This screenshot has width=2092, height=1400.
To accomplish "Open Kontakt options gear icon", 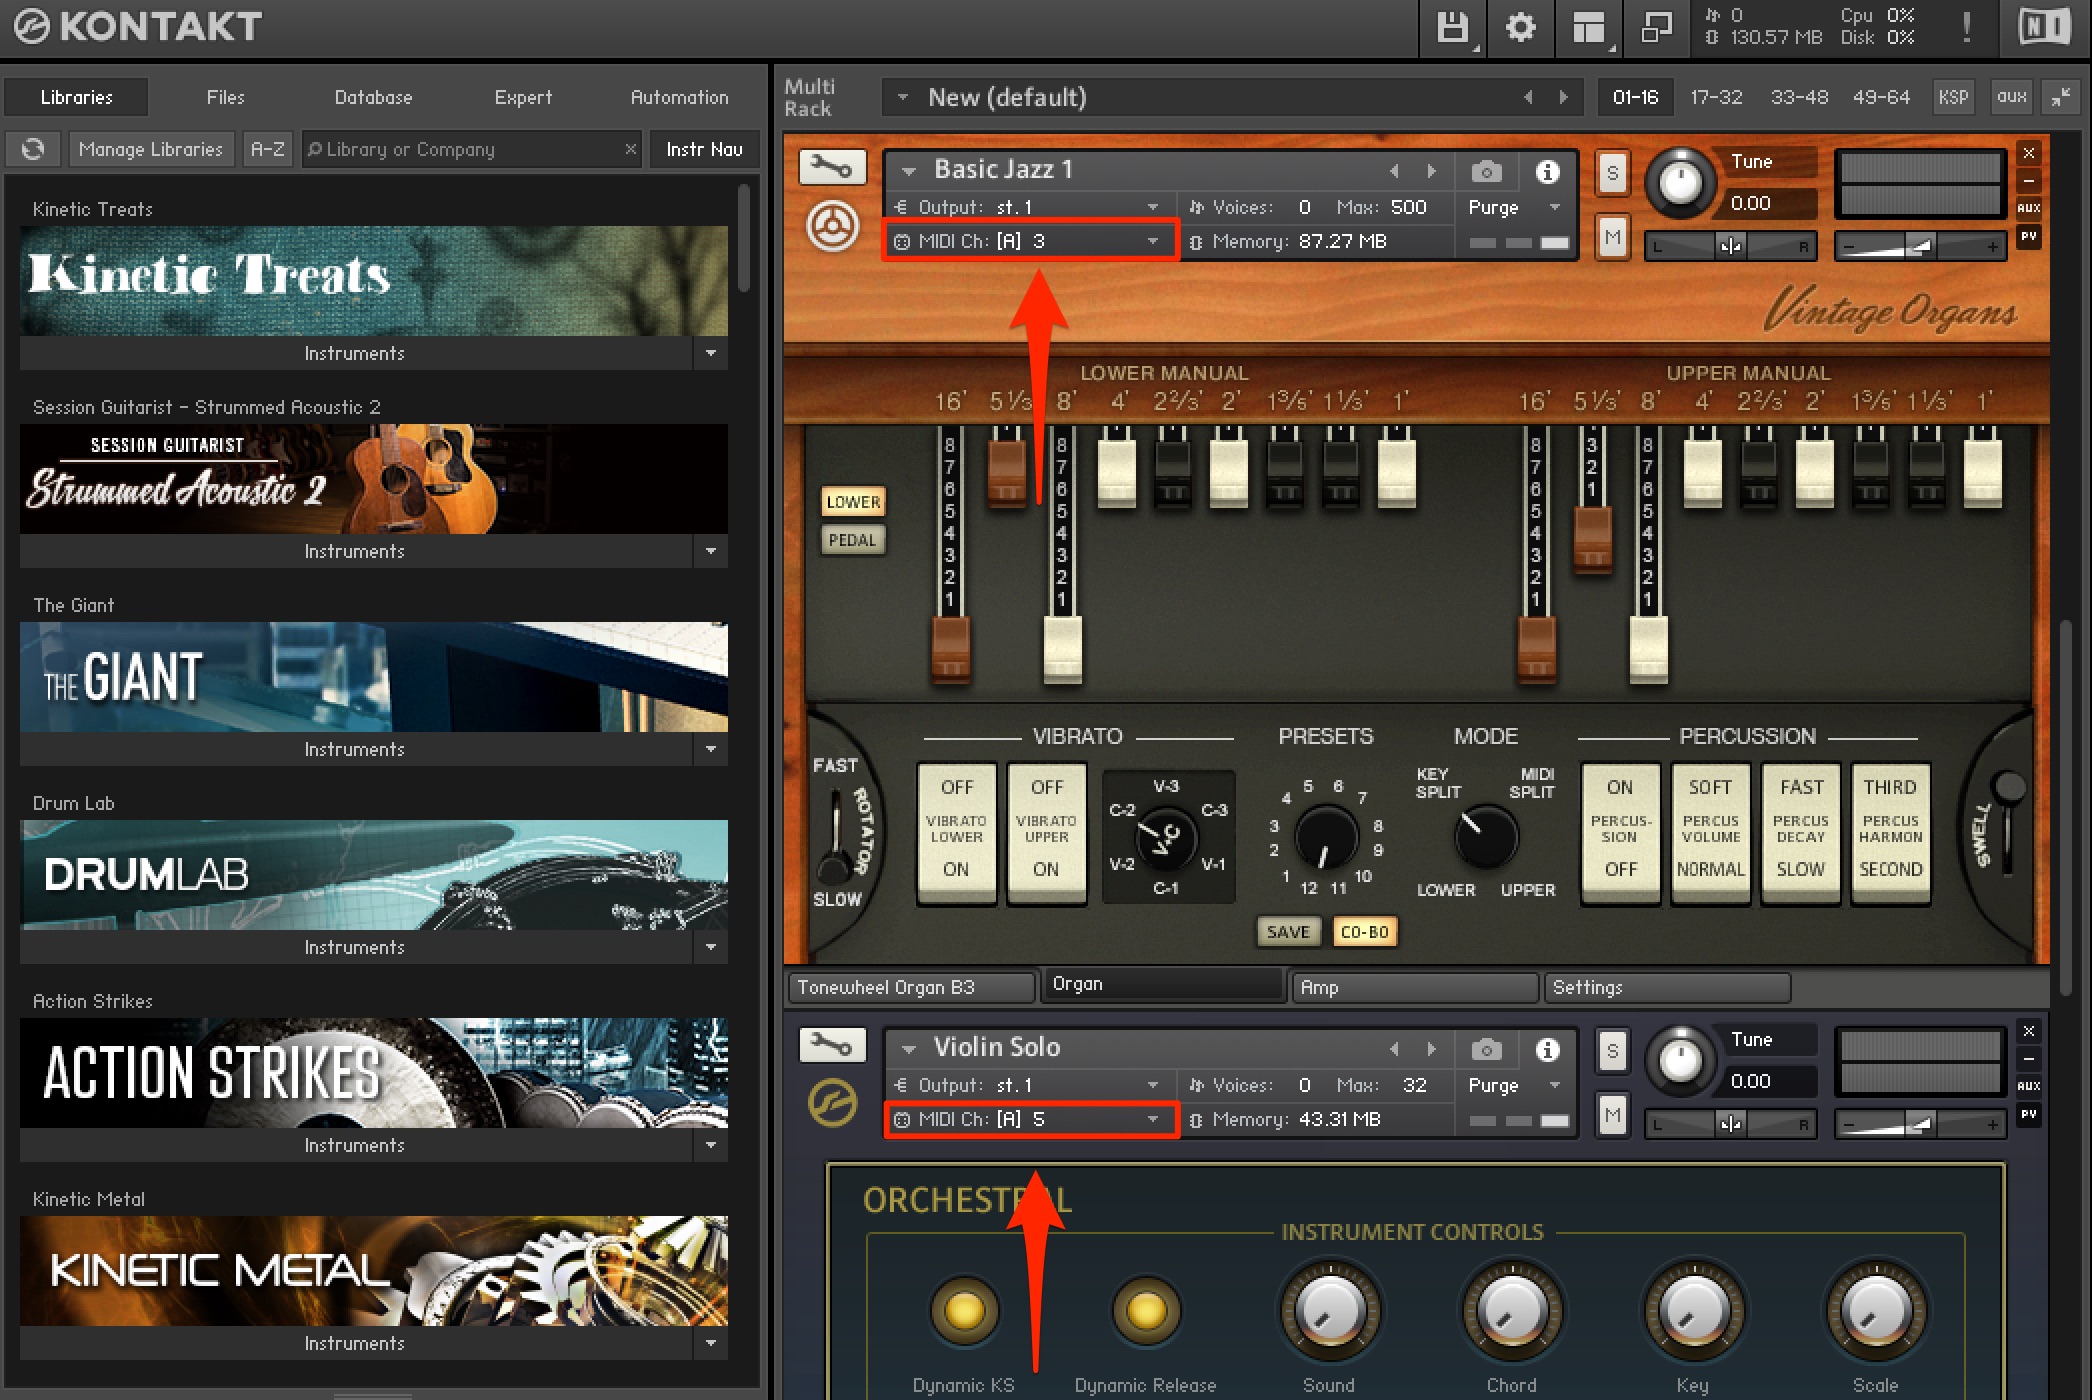I will tap(1520, 27).
